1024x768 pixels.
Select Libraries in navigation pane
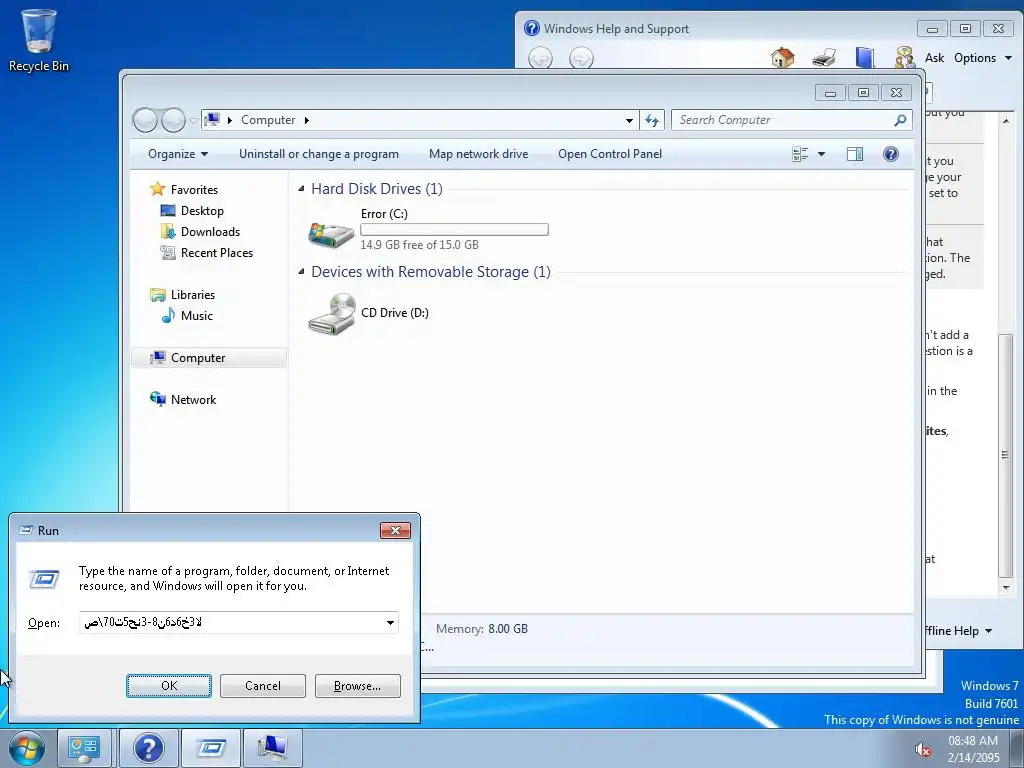click(x=192, y=295)
